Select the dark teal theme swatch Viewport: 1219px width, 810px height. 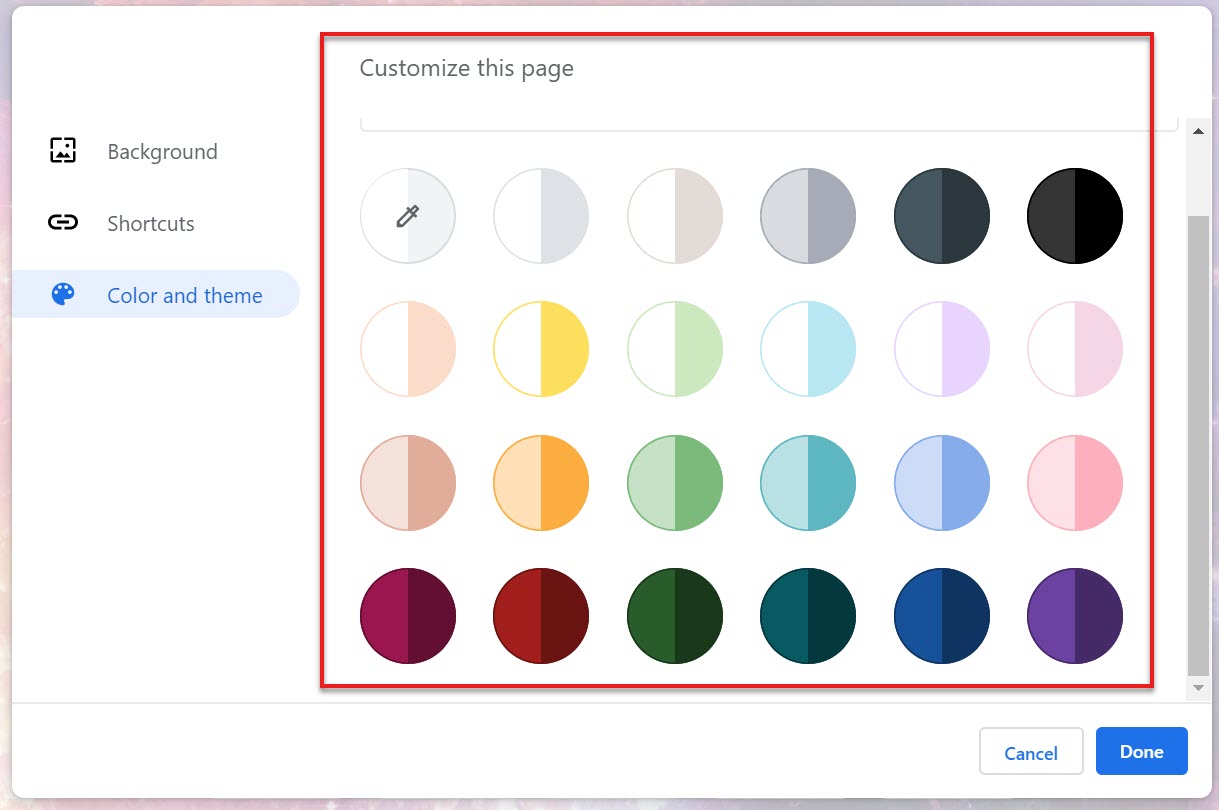click(808, 615)
